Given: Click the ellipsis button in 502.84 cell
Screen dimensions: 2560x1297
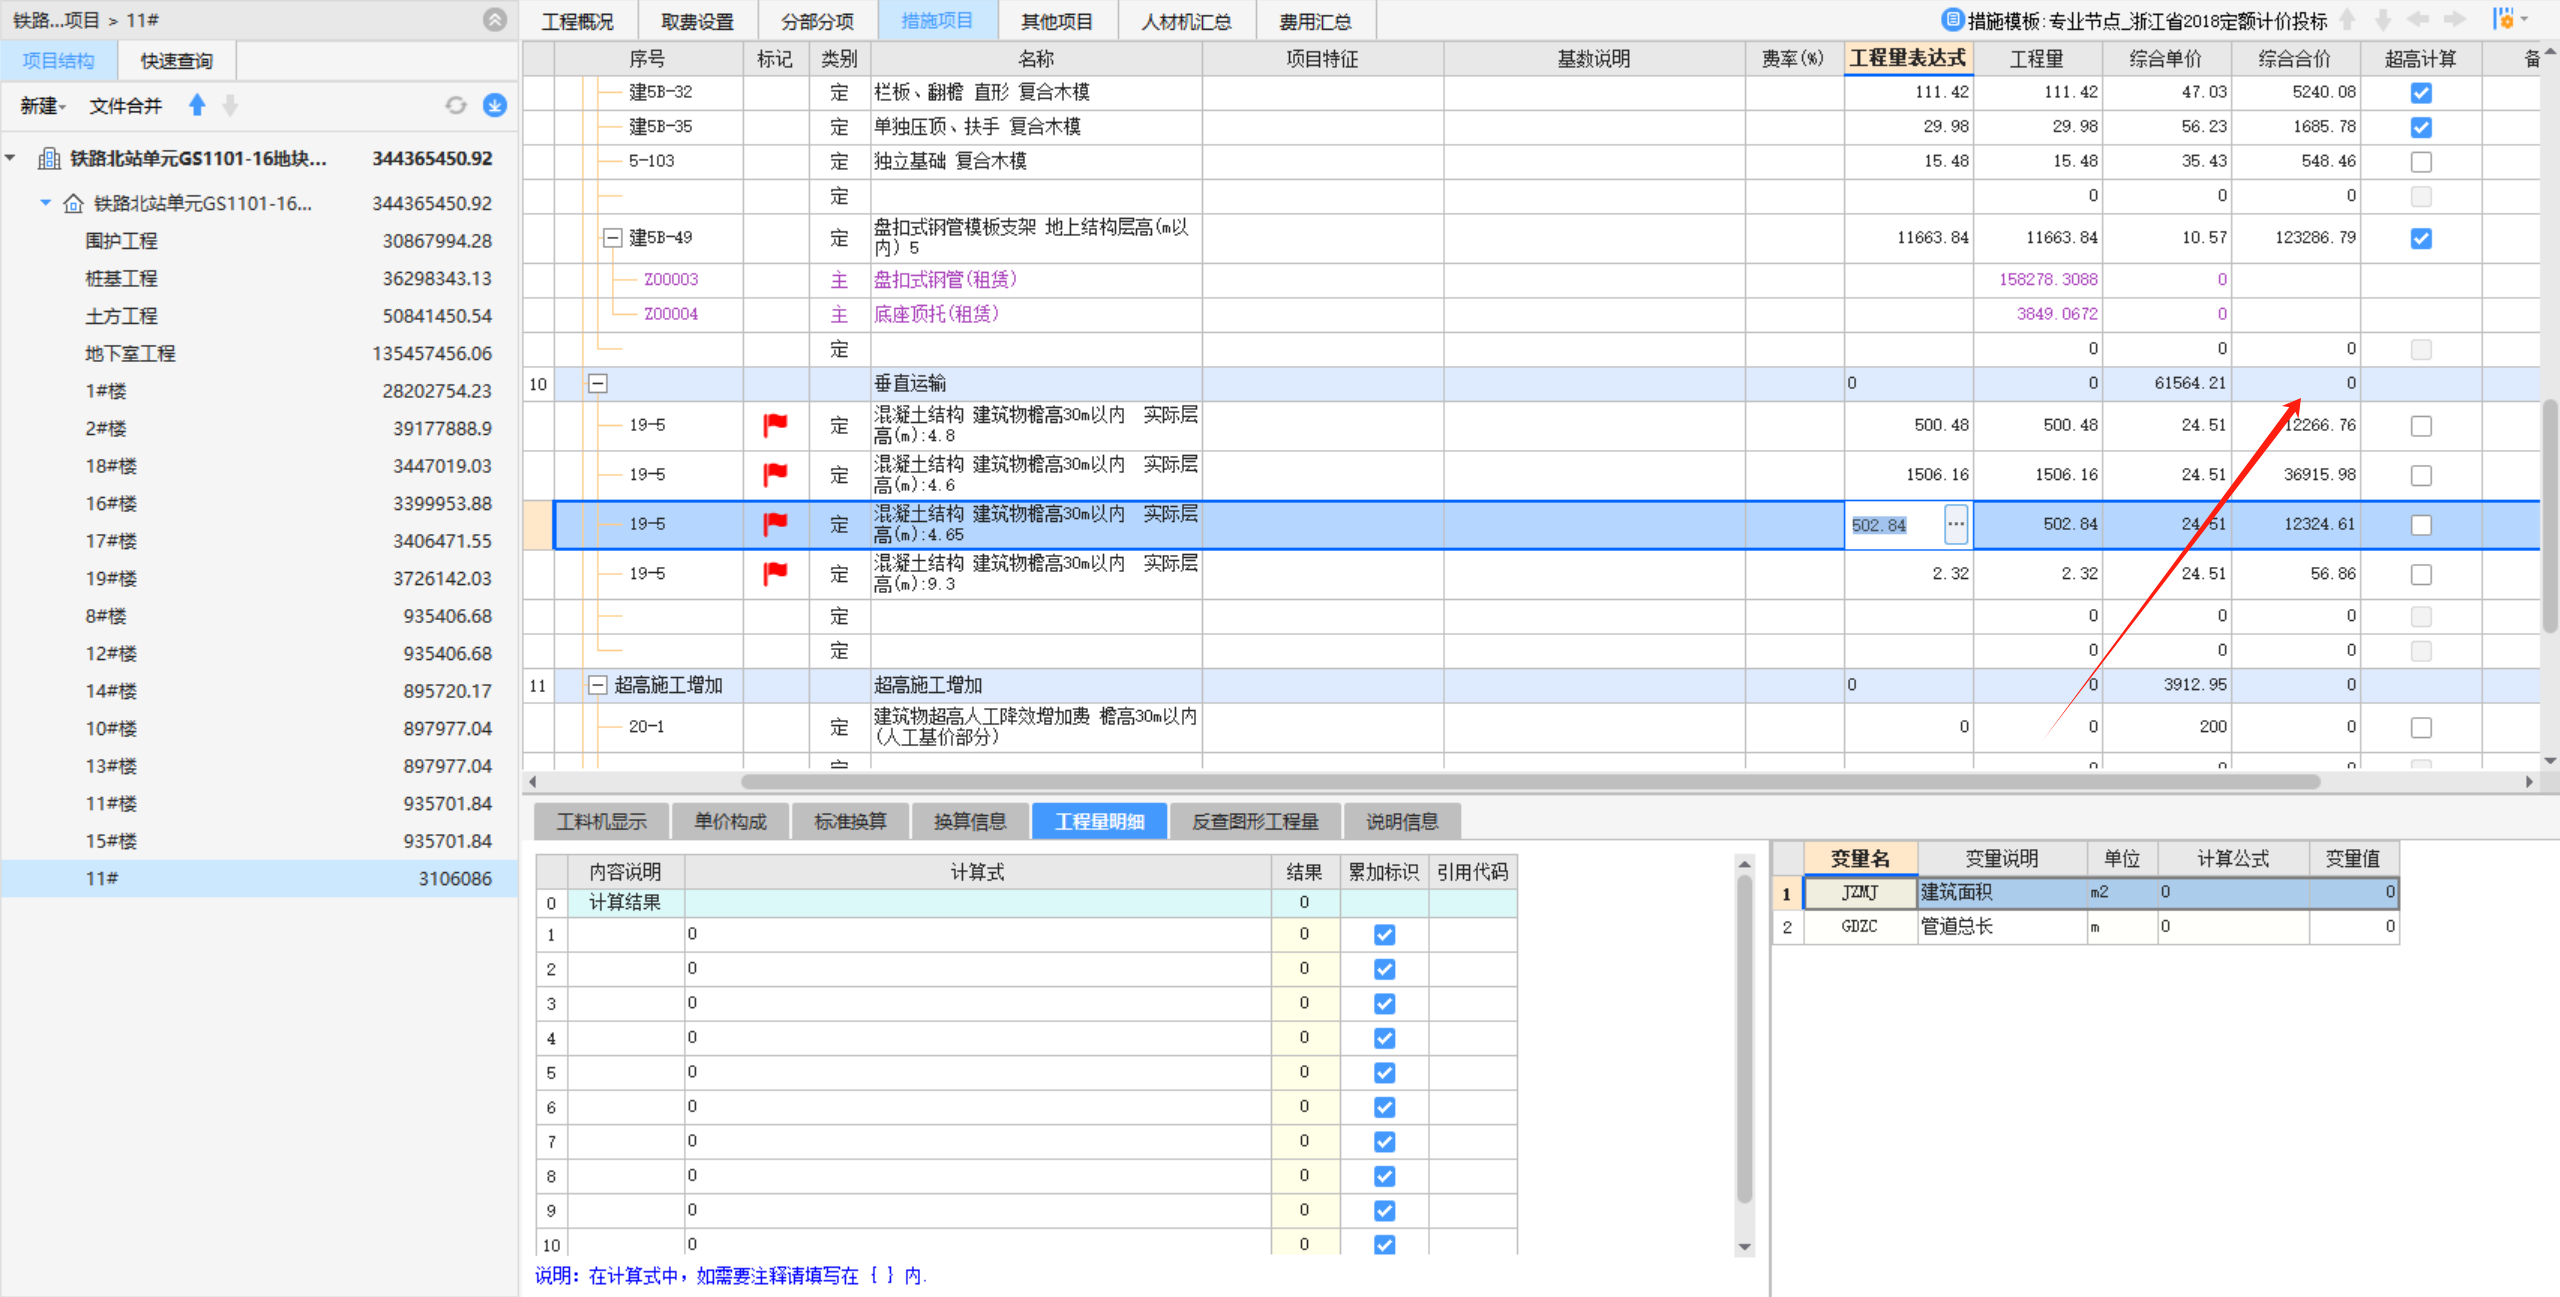Looking at the screenshot, I should pos(1955,524).
